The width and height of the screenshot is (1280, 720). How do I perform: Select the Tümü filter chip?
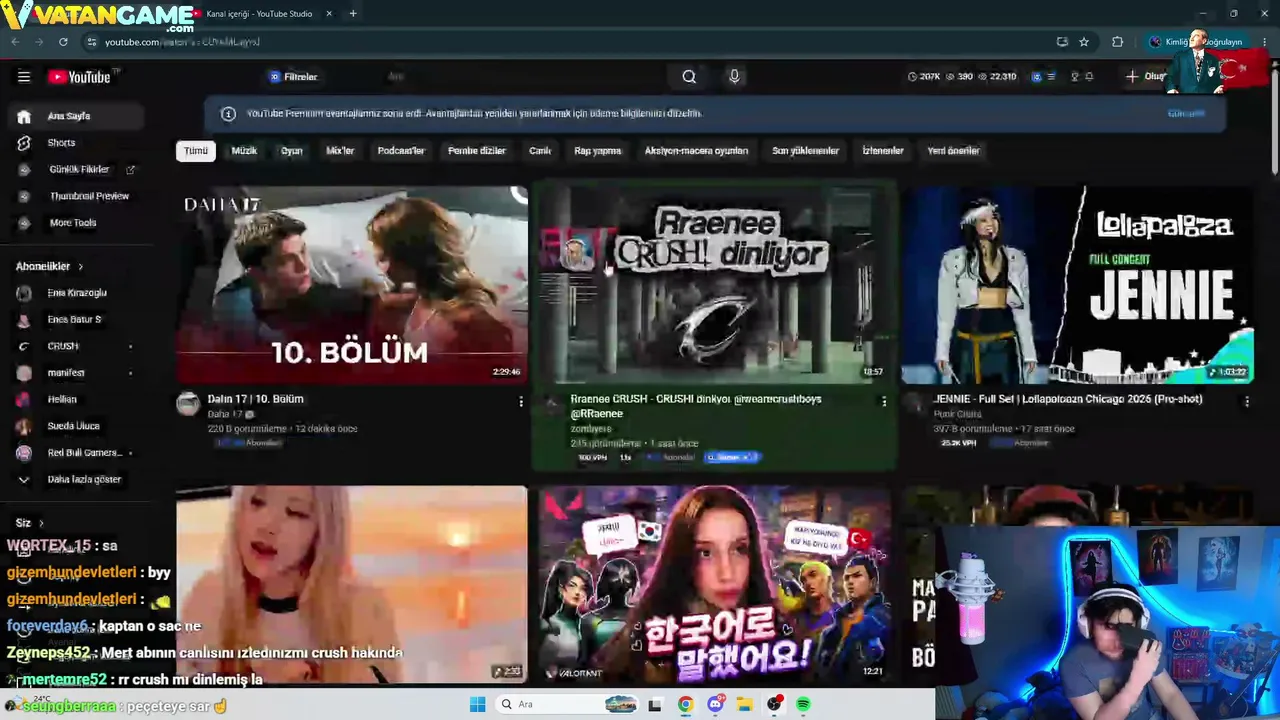(x=196, y=151)
